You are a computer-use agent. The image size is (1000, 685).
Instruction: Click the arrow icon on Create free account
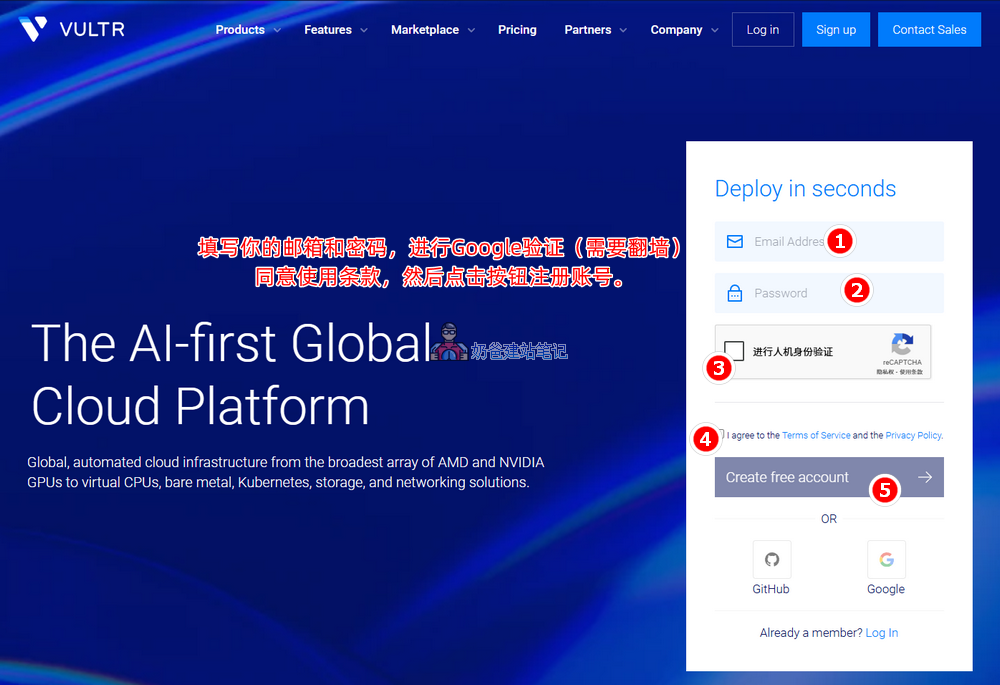pos(925,477)
